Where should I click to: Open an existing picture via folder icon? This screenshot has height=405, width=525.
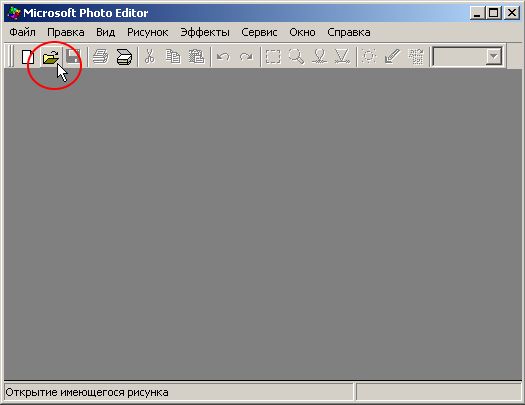point(51,57)
